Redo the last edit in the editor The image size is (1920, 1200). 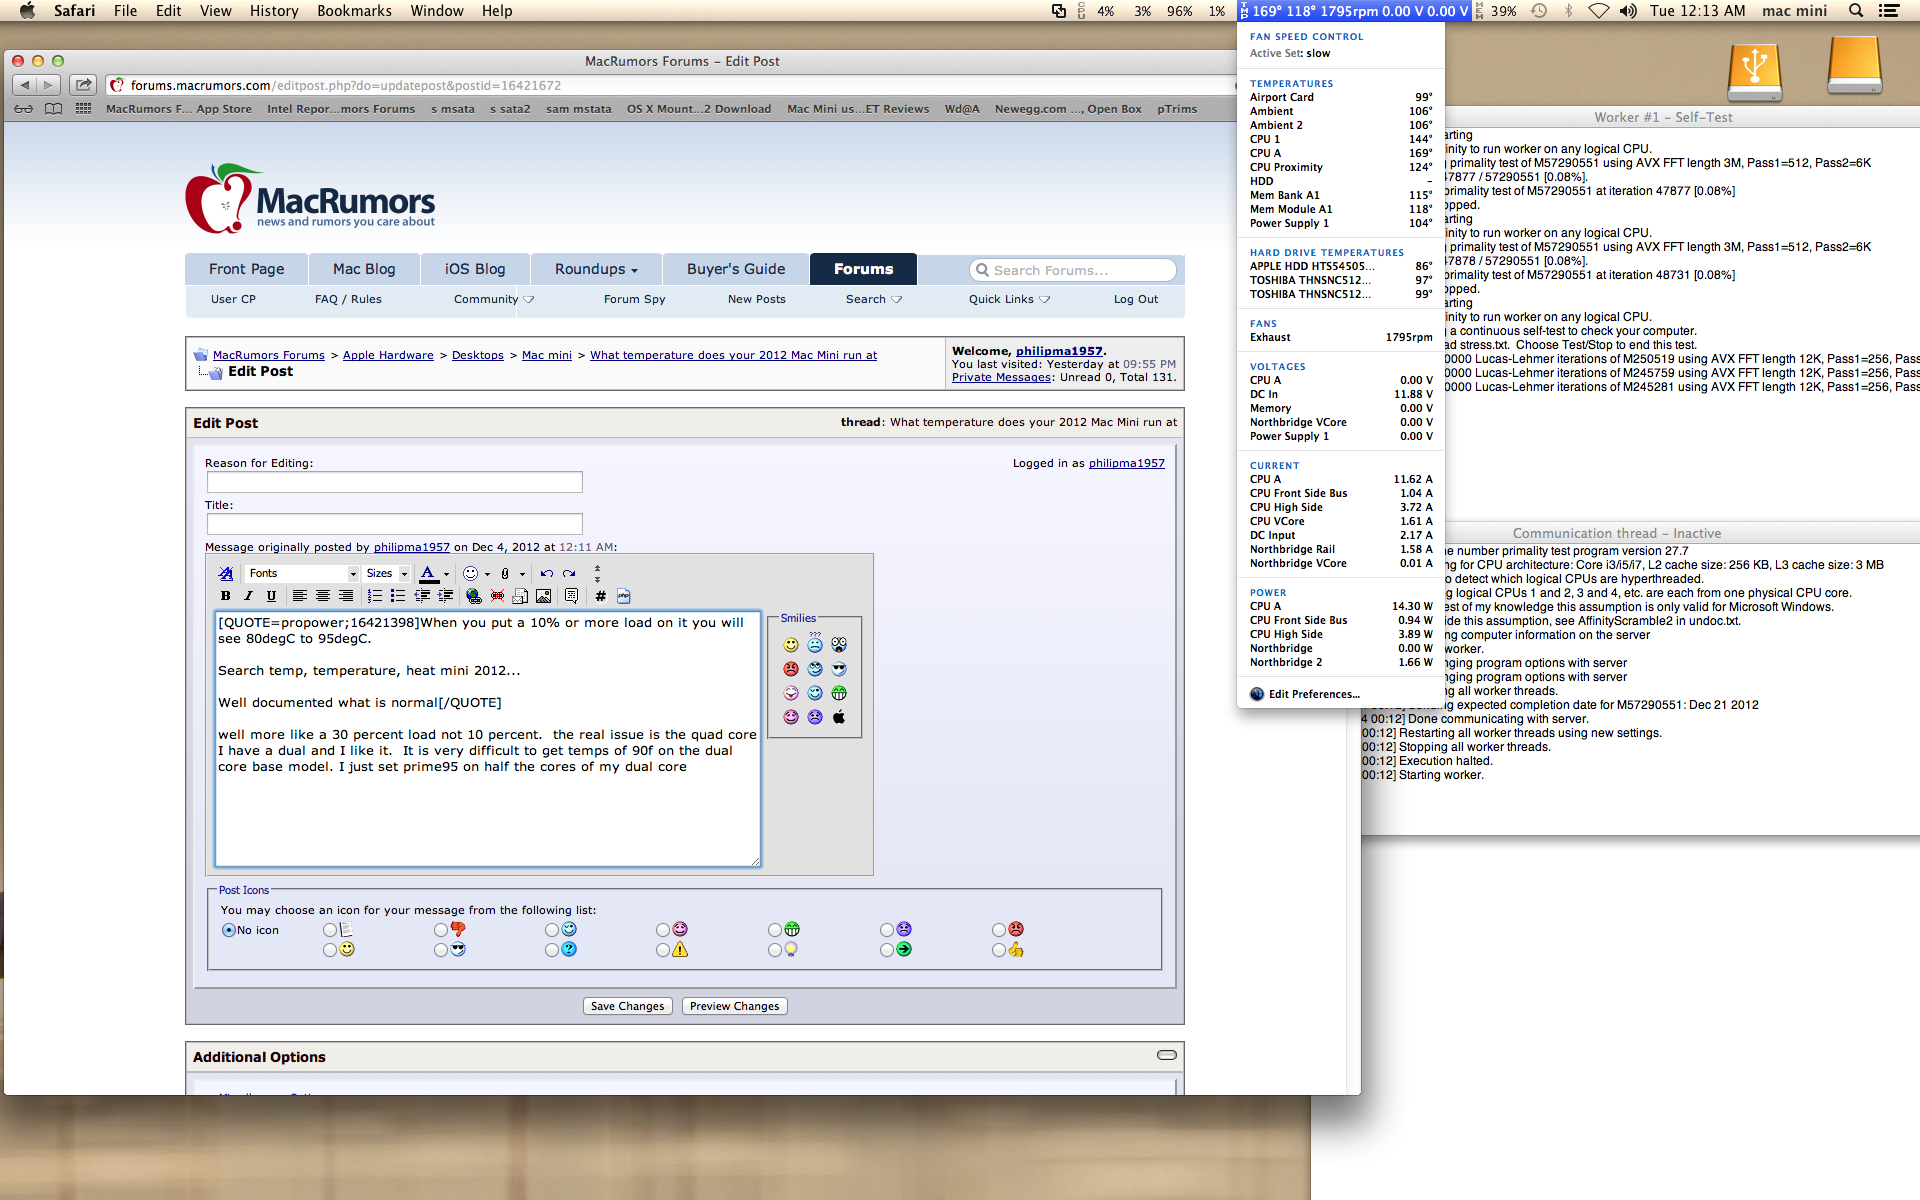(569, 574)
